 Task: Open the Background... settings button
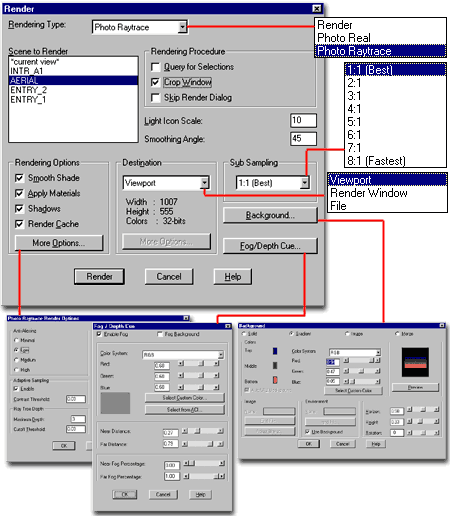coord(270,215)
